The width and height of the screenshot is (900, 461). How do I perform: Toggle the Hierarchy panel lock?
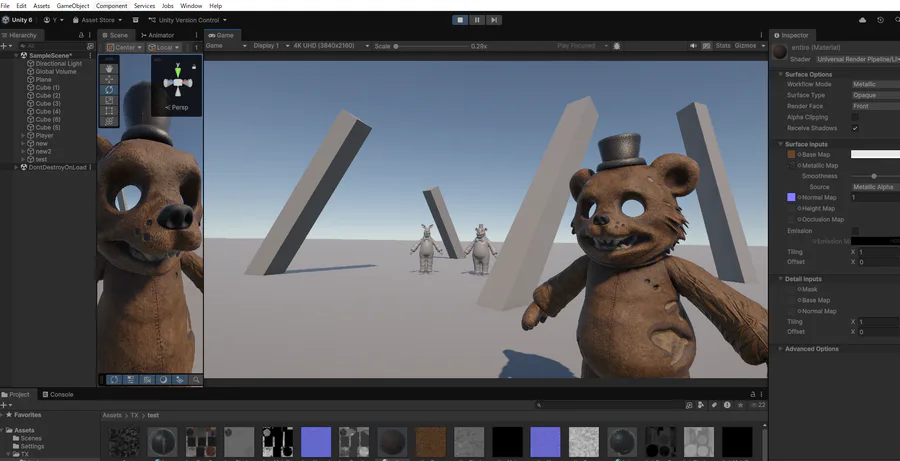coord(81,35)
